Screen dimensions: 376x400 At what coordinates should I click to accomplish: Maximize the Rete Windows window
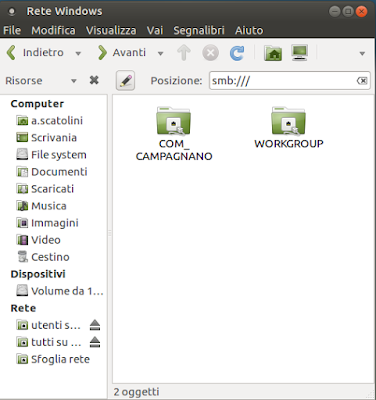tap(348, 12)
